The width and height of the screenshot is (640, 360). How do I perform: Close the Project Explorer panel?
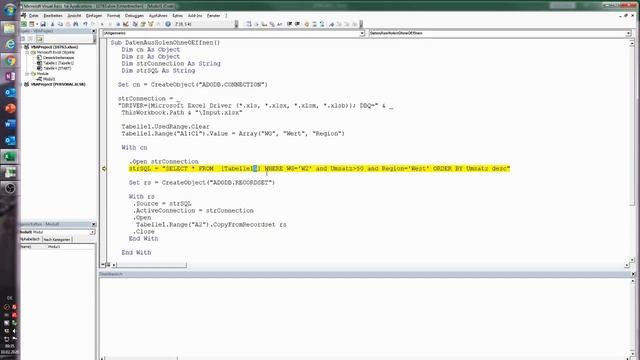pyautogui.click(x=93, y=31)
